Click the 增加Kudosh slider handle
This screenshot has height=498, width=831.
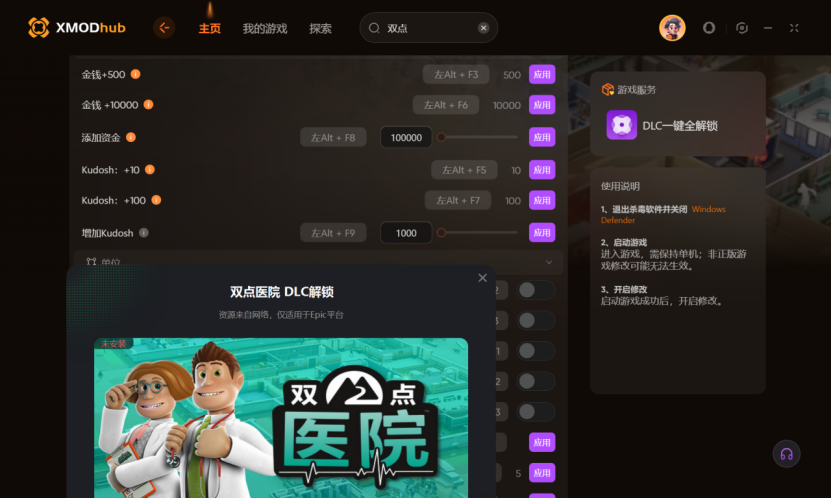pos(441,233)
